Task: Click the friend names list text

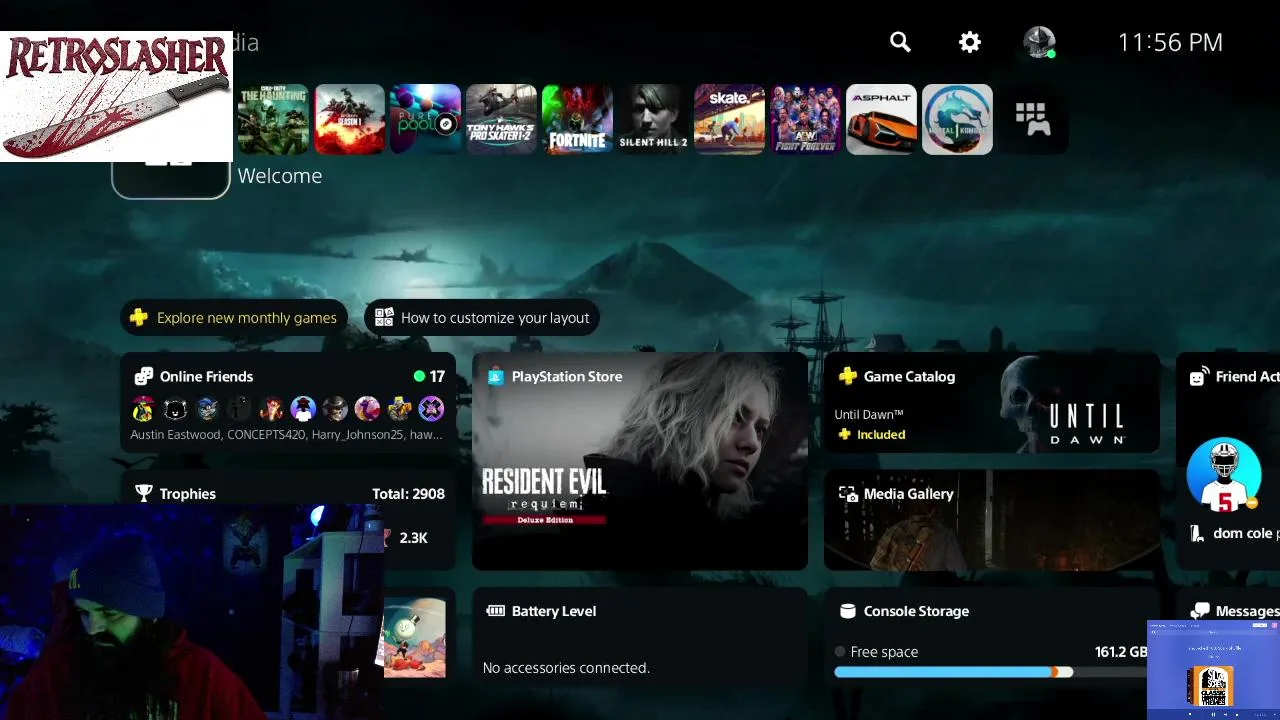Action: pos(286,435)
